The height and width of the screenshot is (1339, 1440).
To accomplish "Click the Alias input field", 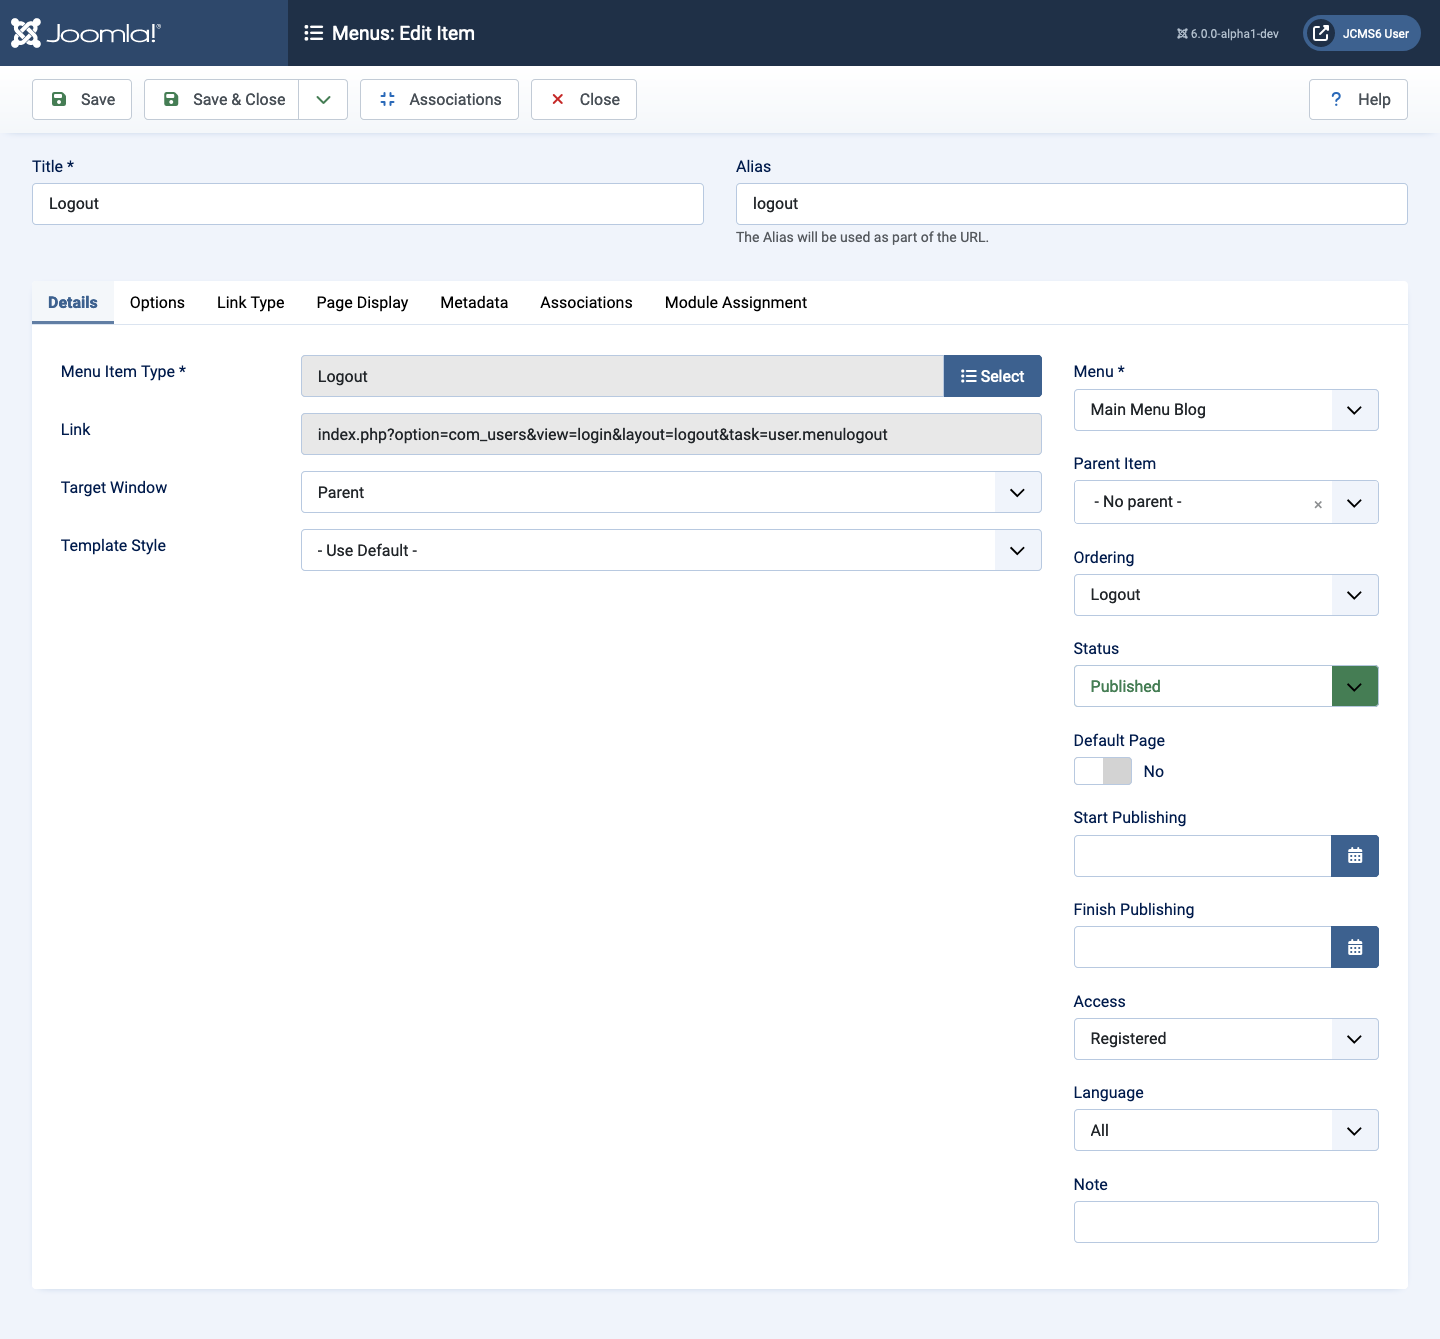I will coord(1071,204).
